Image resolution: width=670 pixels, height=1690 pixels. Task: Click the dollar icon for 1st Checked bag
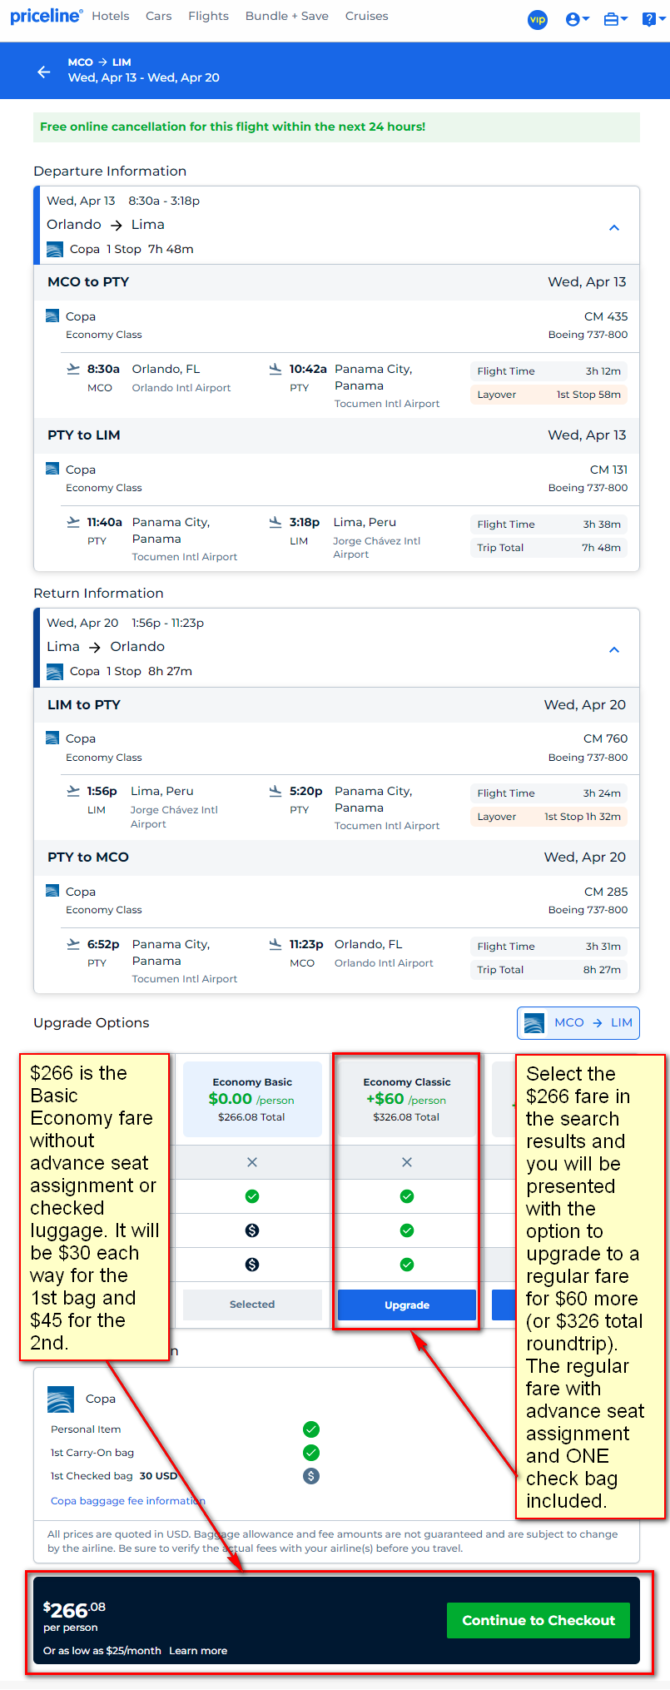tap(311, 1476)
